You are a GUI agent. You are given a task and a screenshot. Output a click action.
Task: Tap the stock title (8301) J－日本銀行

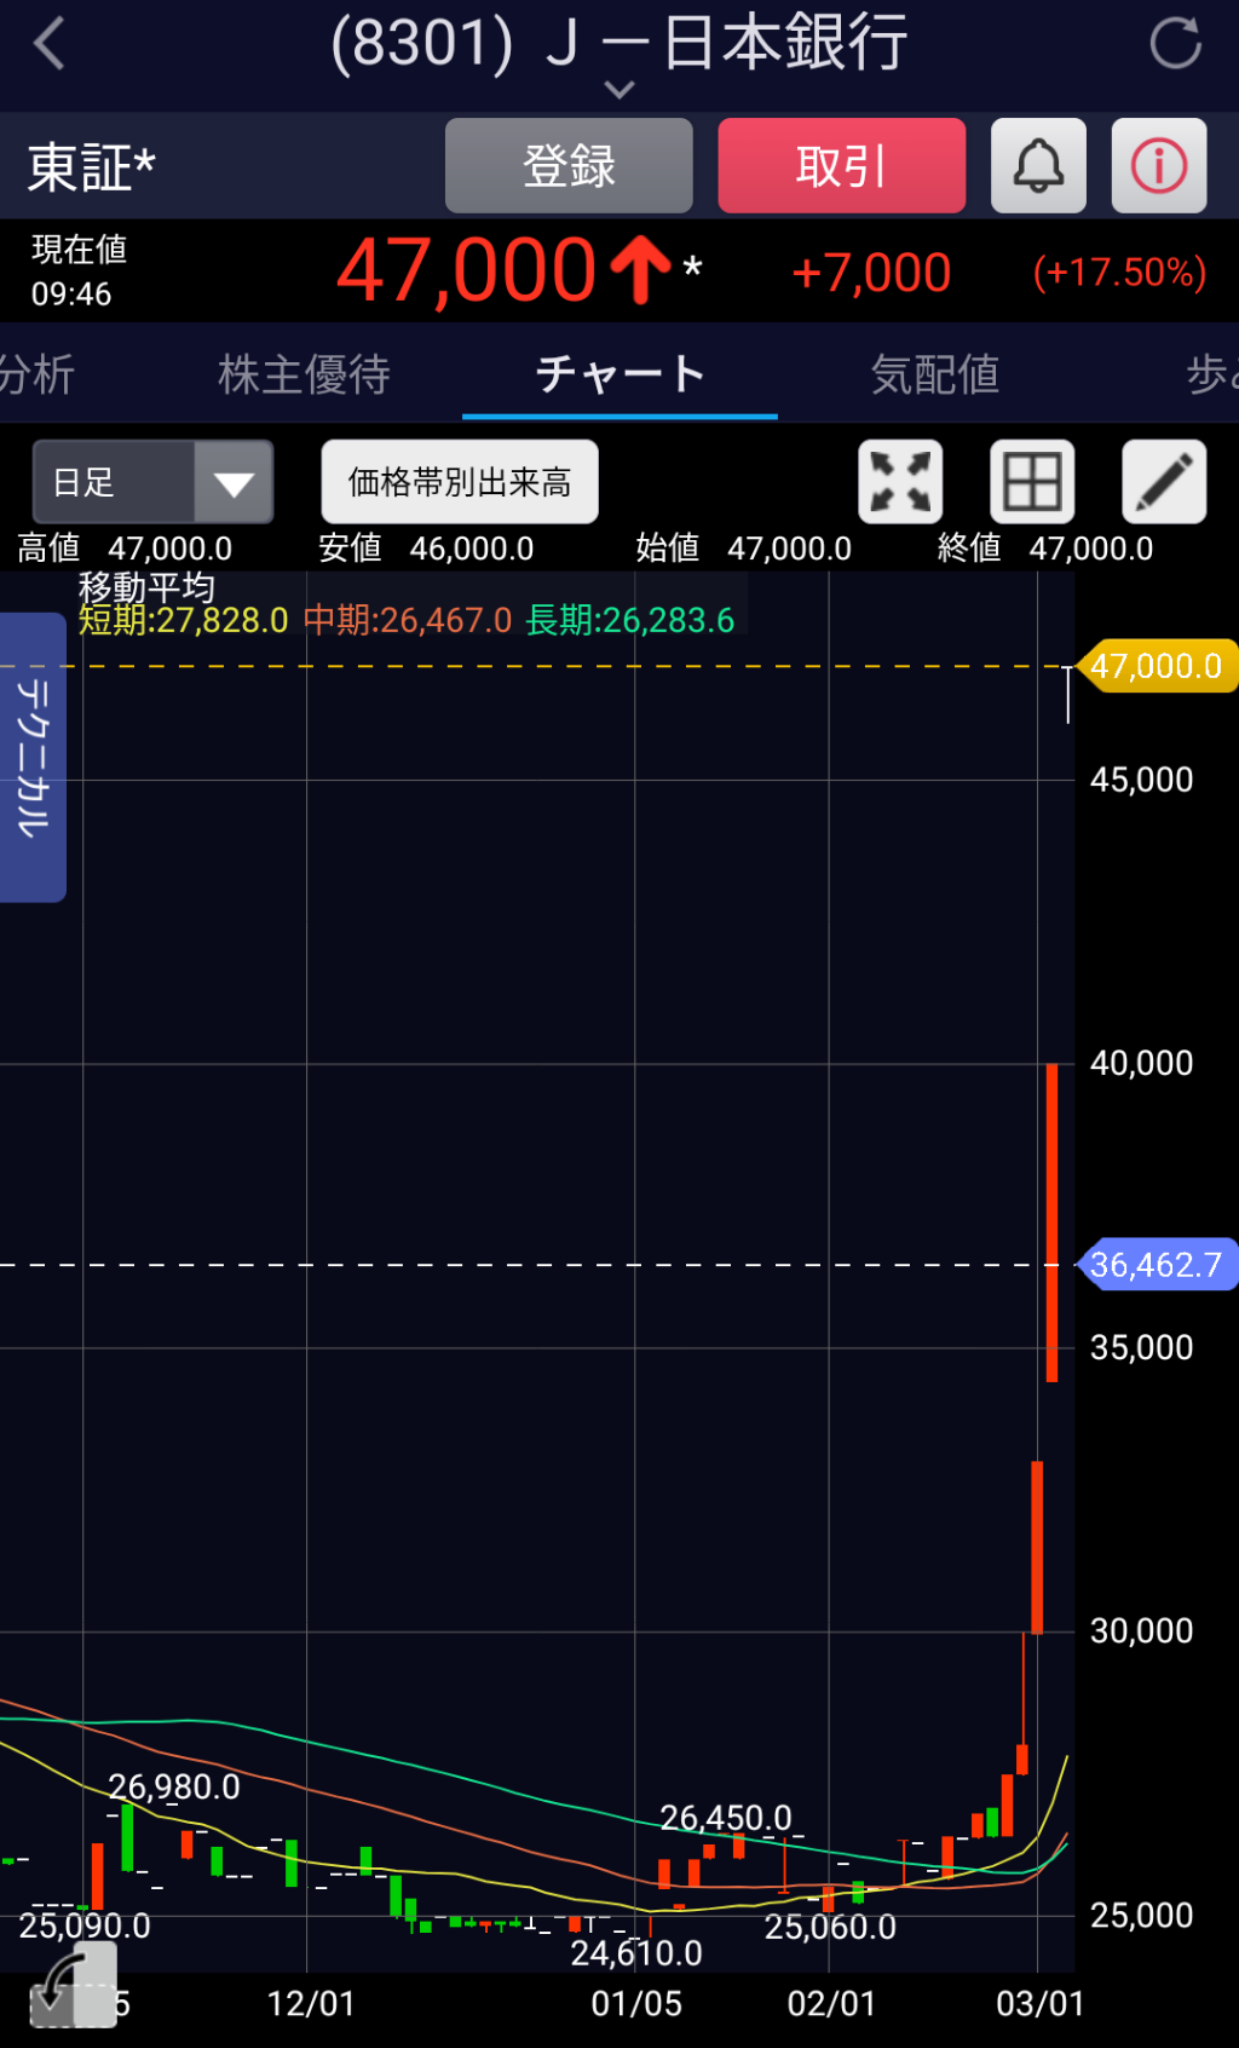[x=619, y=43]
